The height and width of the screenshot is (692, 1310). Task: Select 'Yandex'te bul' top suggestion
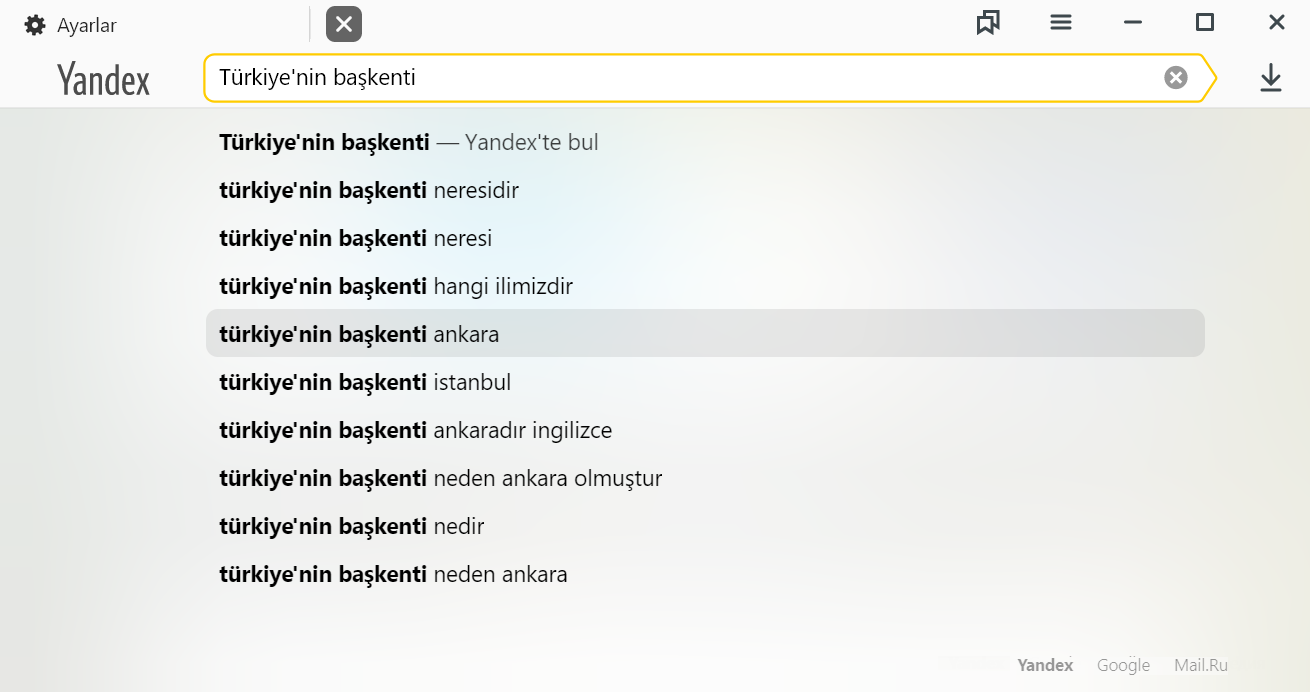click(705, 142)
